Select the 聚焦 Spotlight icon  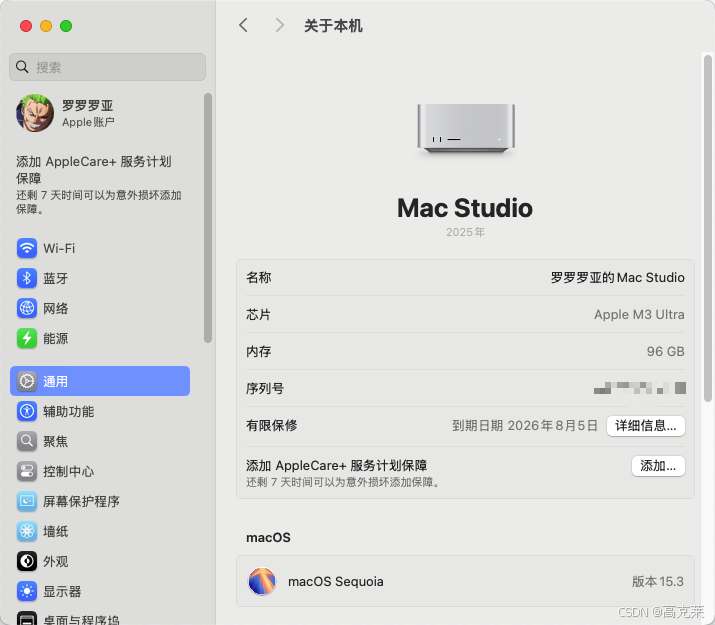[x=27, y=441]
